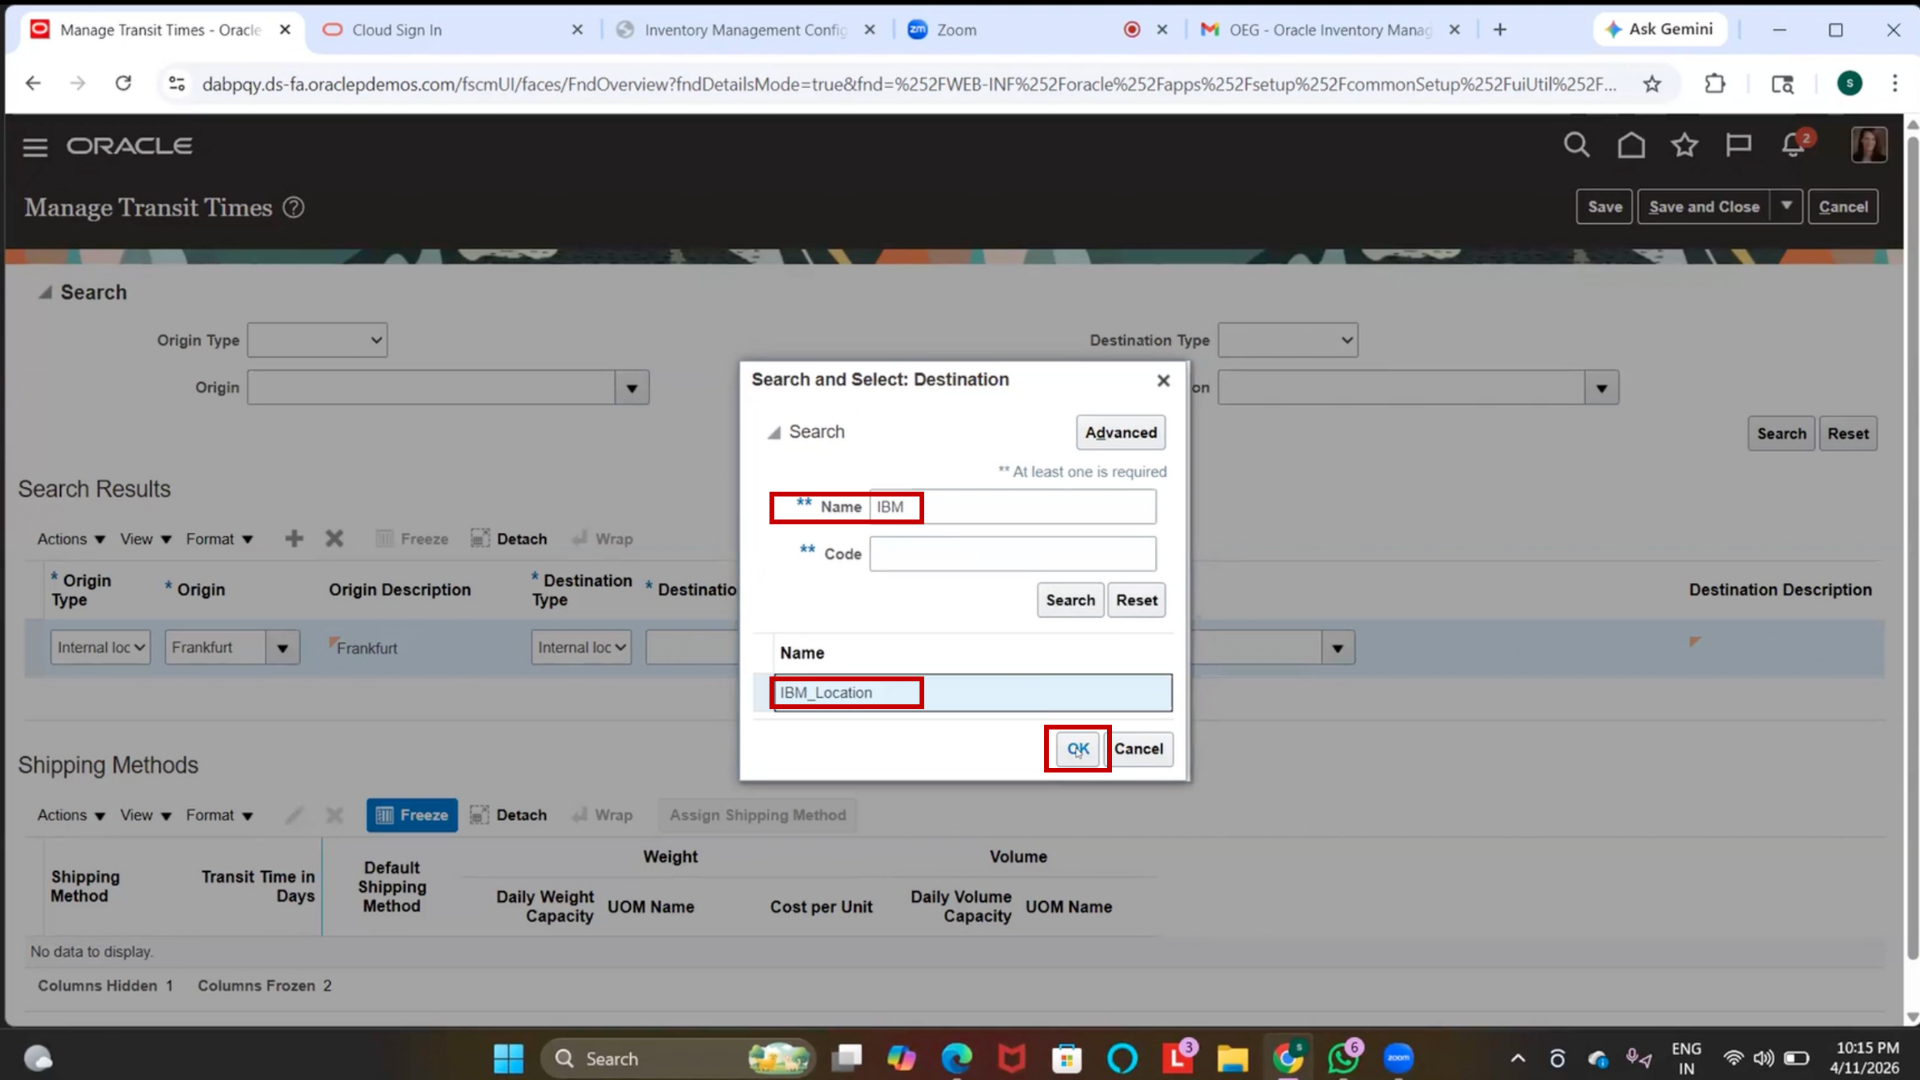Collapse the Search section in the dialog
This screenshot has height=1080, width=1920.
pos(773,433)
